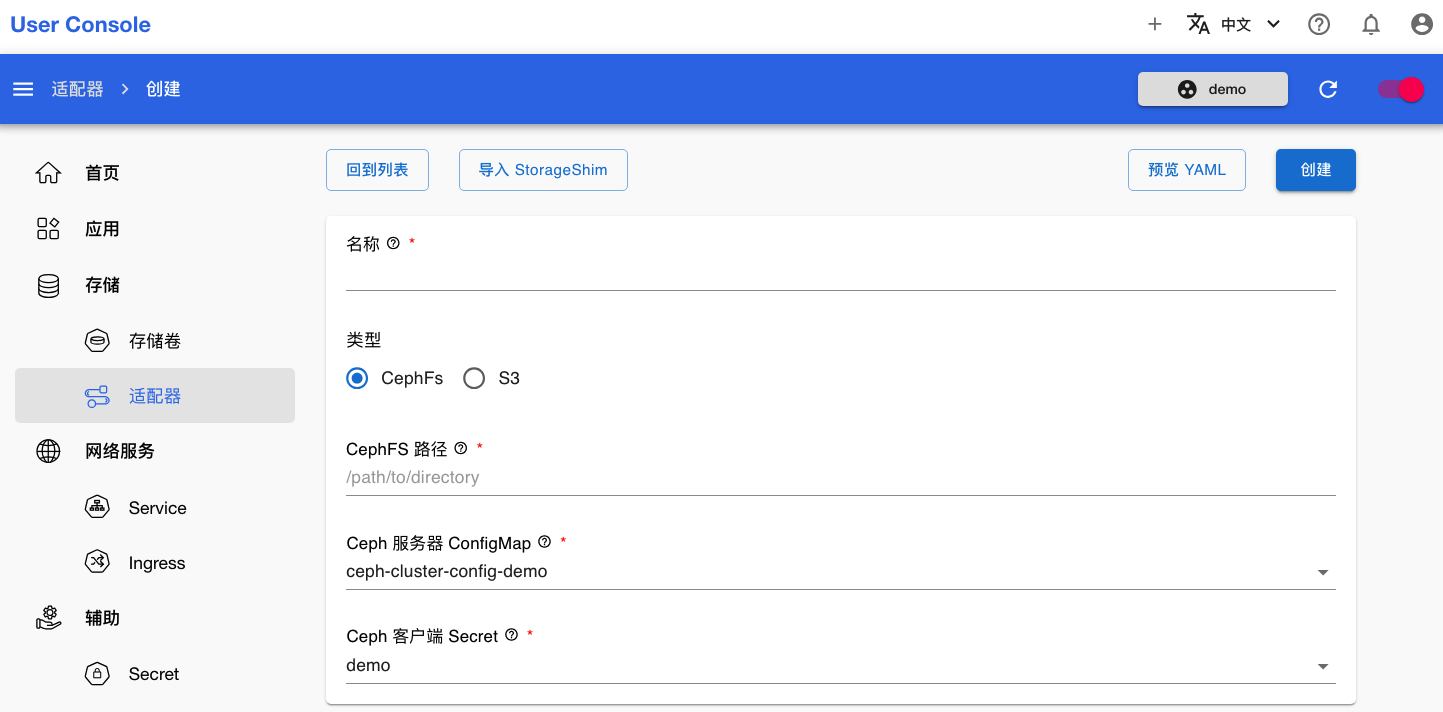Screen dimensions: 1443x712
Task: Select the S3 radio button
Action: 474,378
